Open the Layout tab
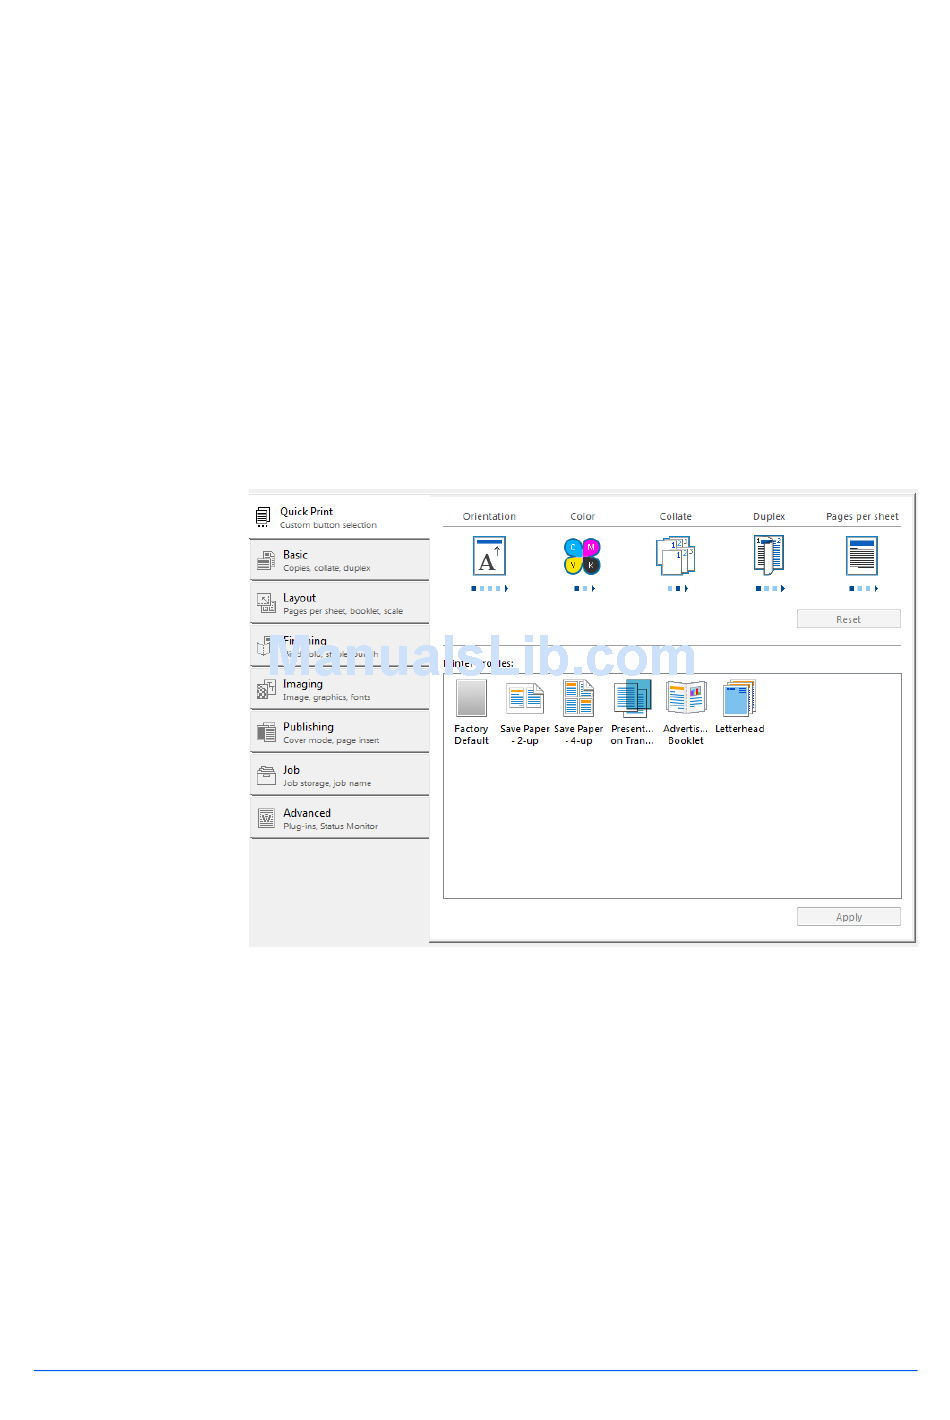This screenshot has width=950, height=1420. (340, 603)
